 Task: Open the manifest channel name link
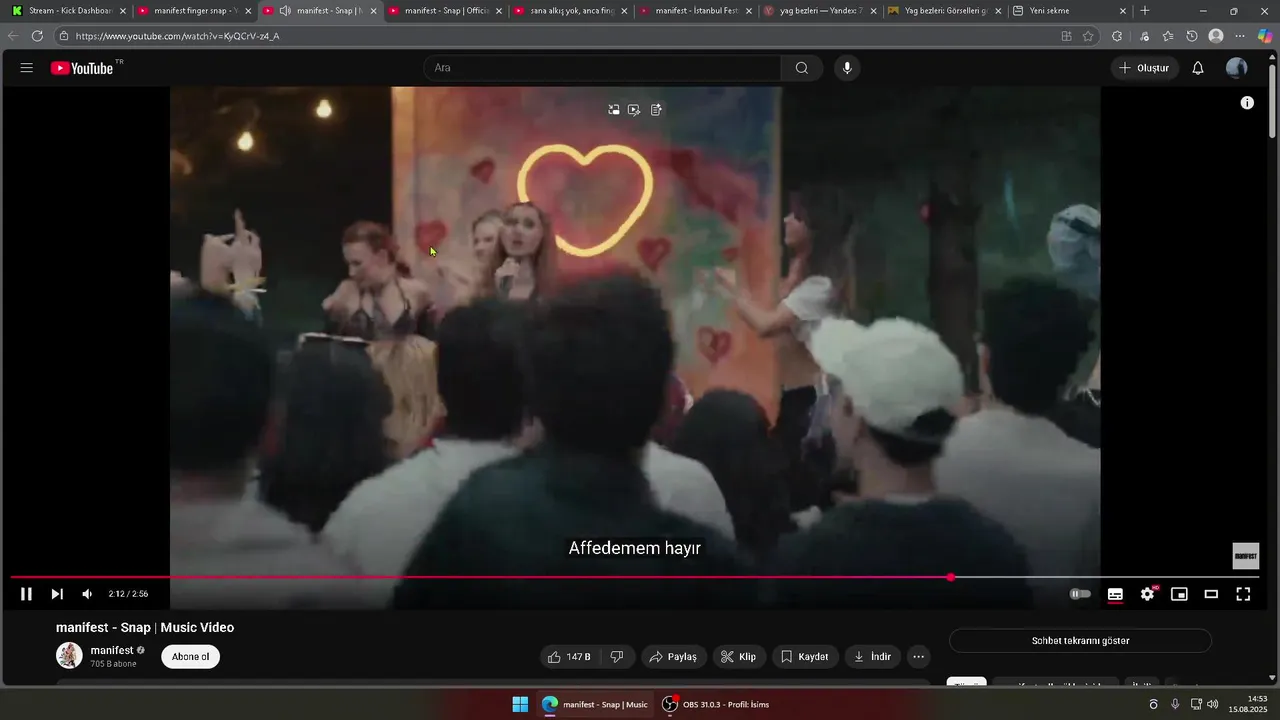[x=112, y=650]
